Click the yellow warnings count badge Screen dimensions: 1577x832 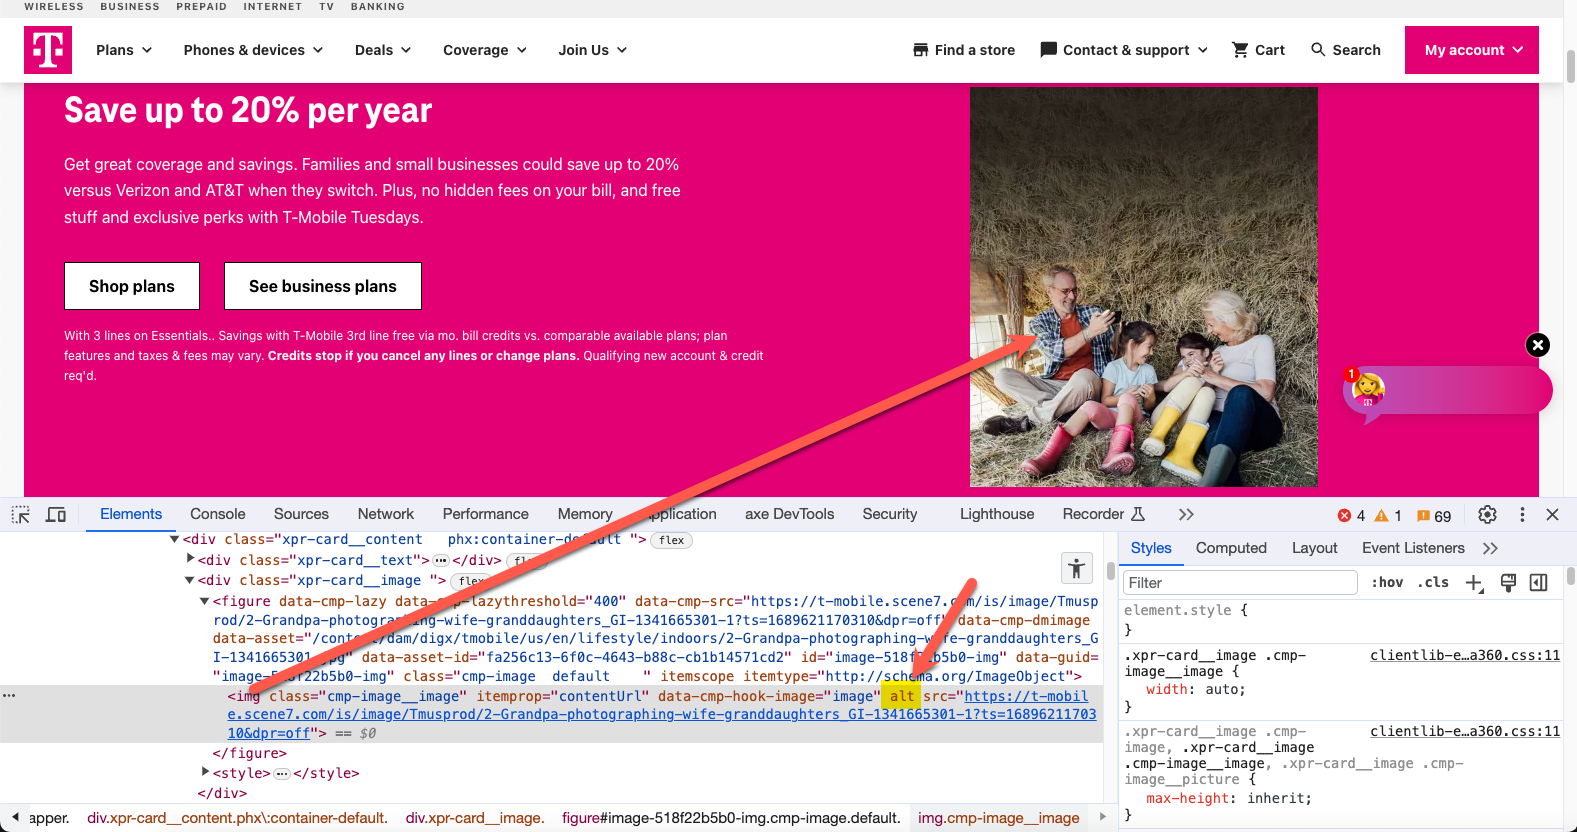(x=1388, y=515)
